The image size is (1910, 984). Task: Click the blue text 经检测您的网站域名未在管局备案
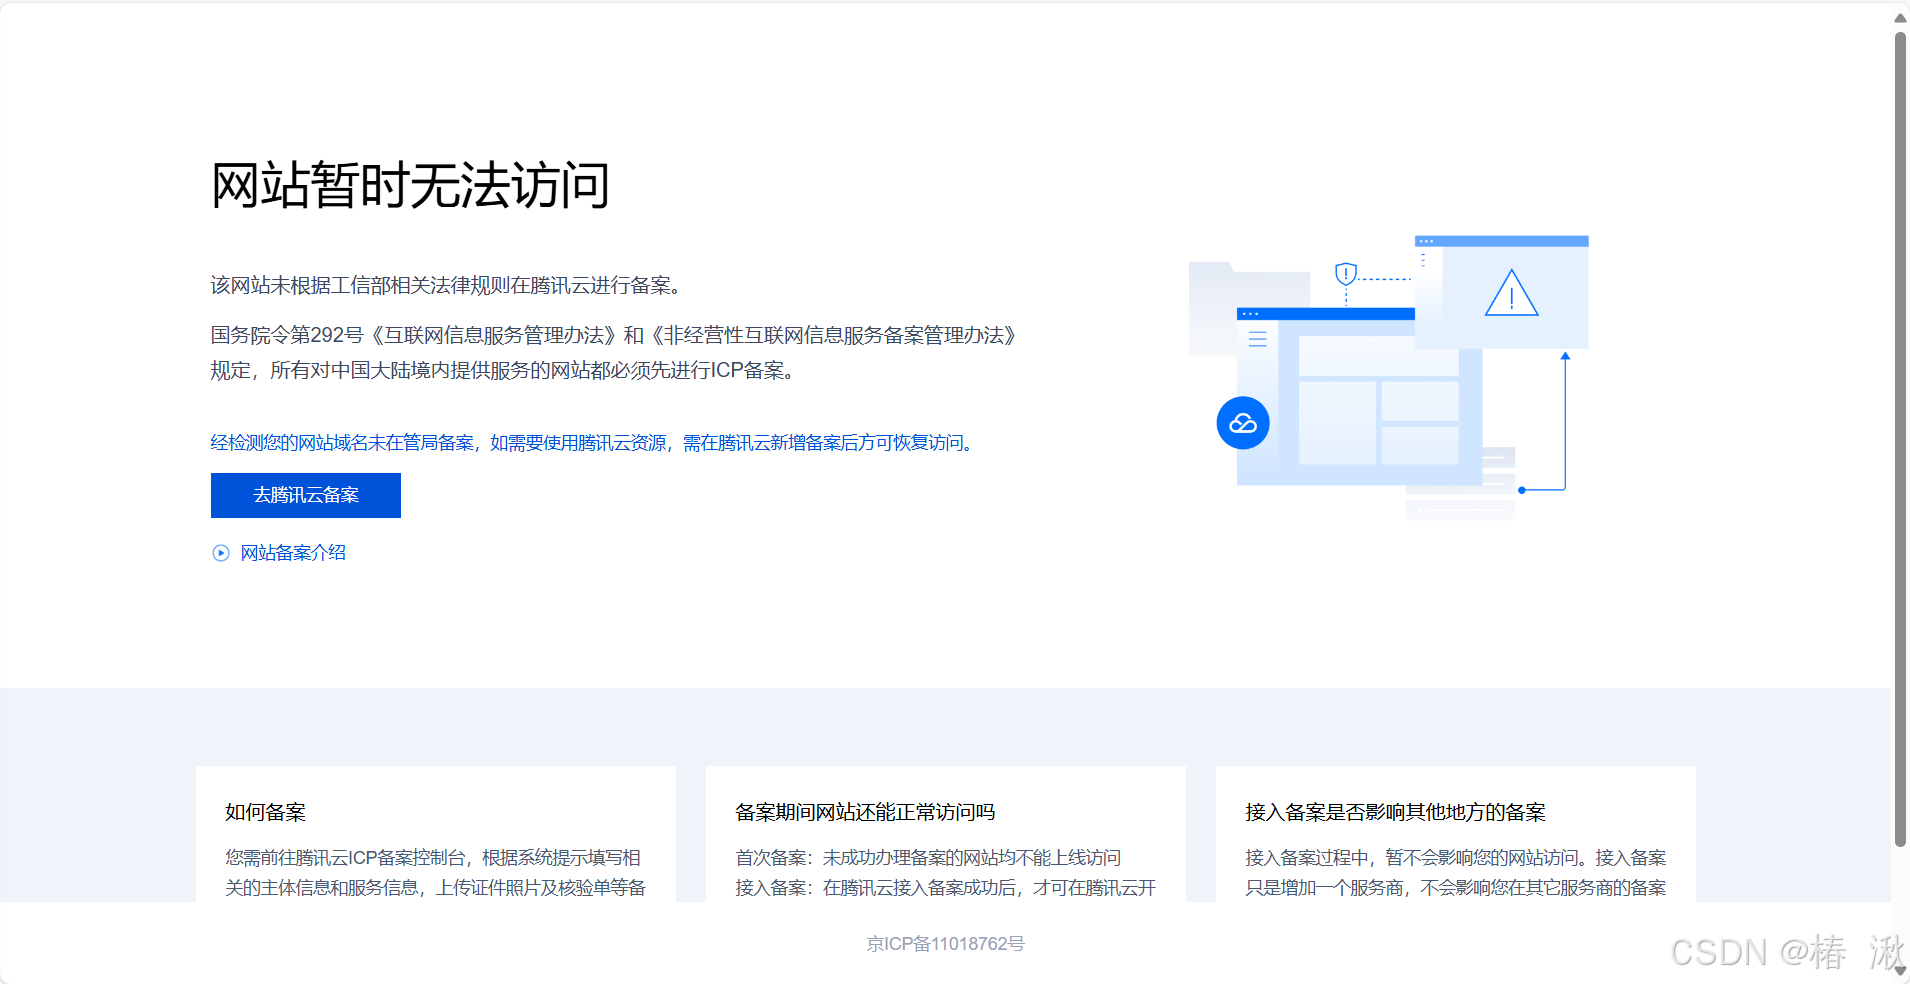[x=342, y=443]
